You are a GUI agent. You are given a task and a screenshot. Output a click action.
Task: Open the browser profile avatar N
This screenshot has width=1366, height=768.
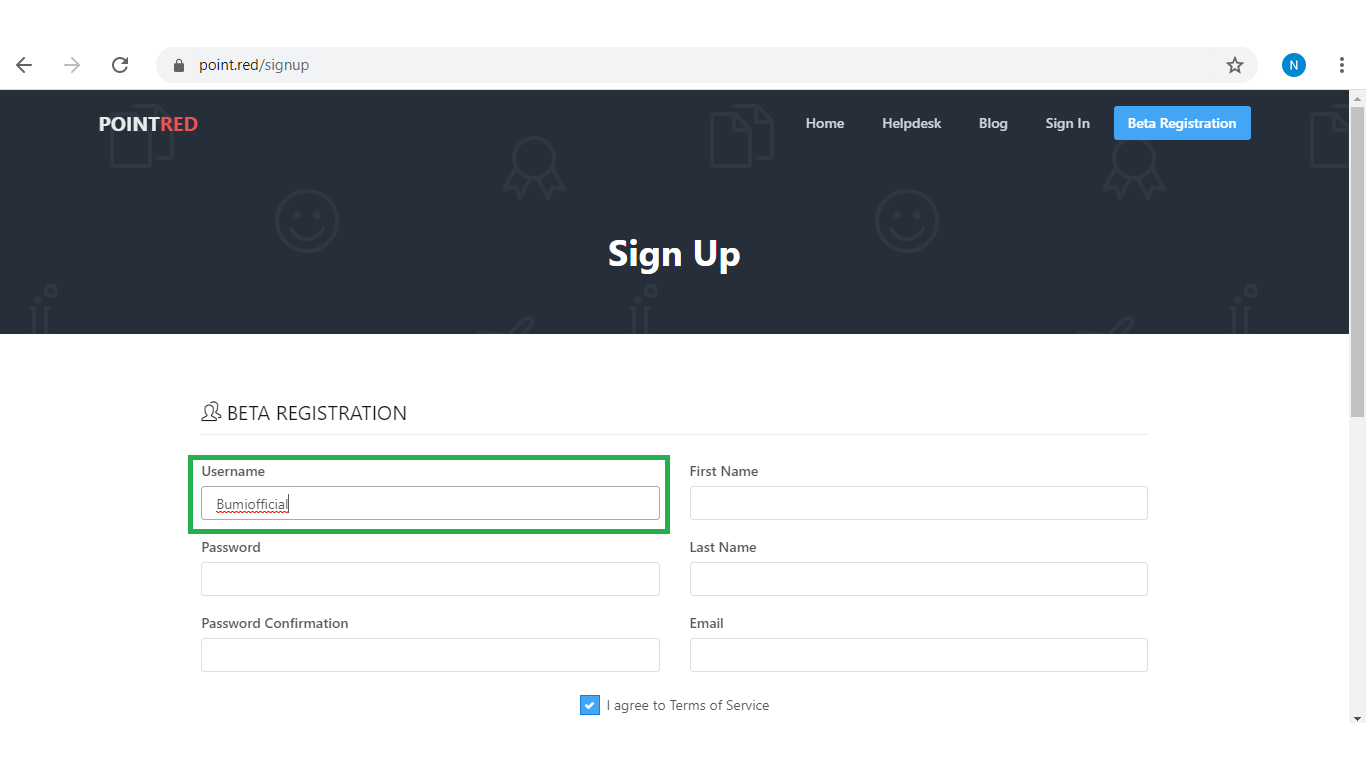coord(1293,64)
